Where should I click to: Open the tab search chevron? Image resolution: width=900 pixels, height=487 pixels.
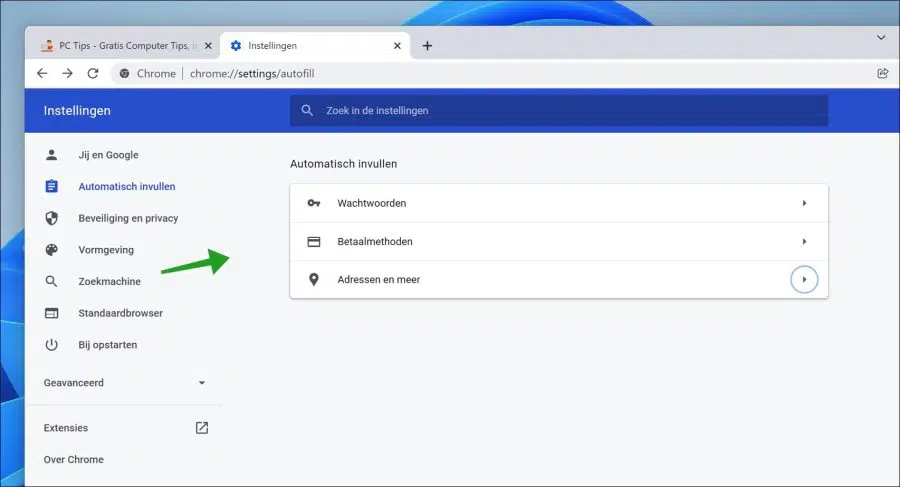[881, 38]
